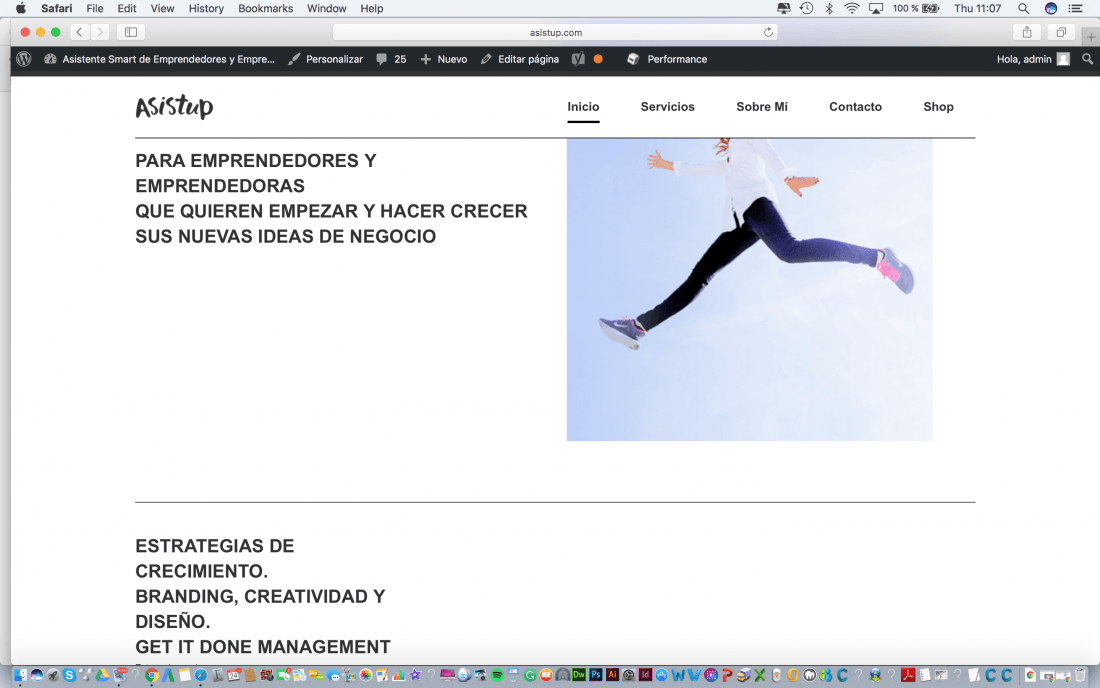
Task: Go forward in Safari history
Action: click(100, 32)
